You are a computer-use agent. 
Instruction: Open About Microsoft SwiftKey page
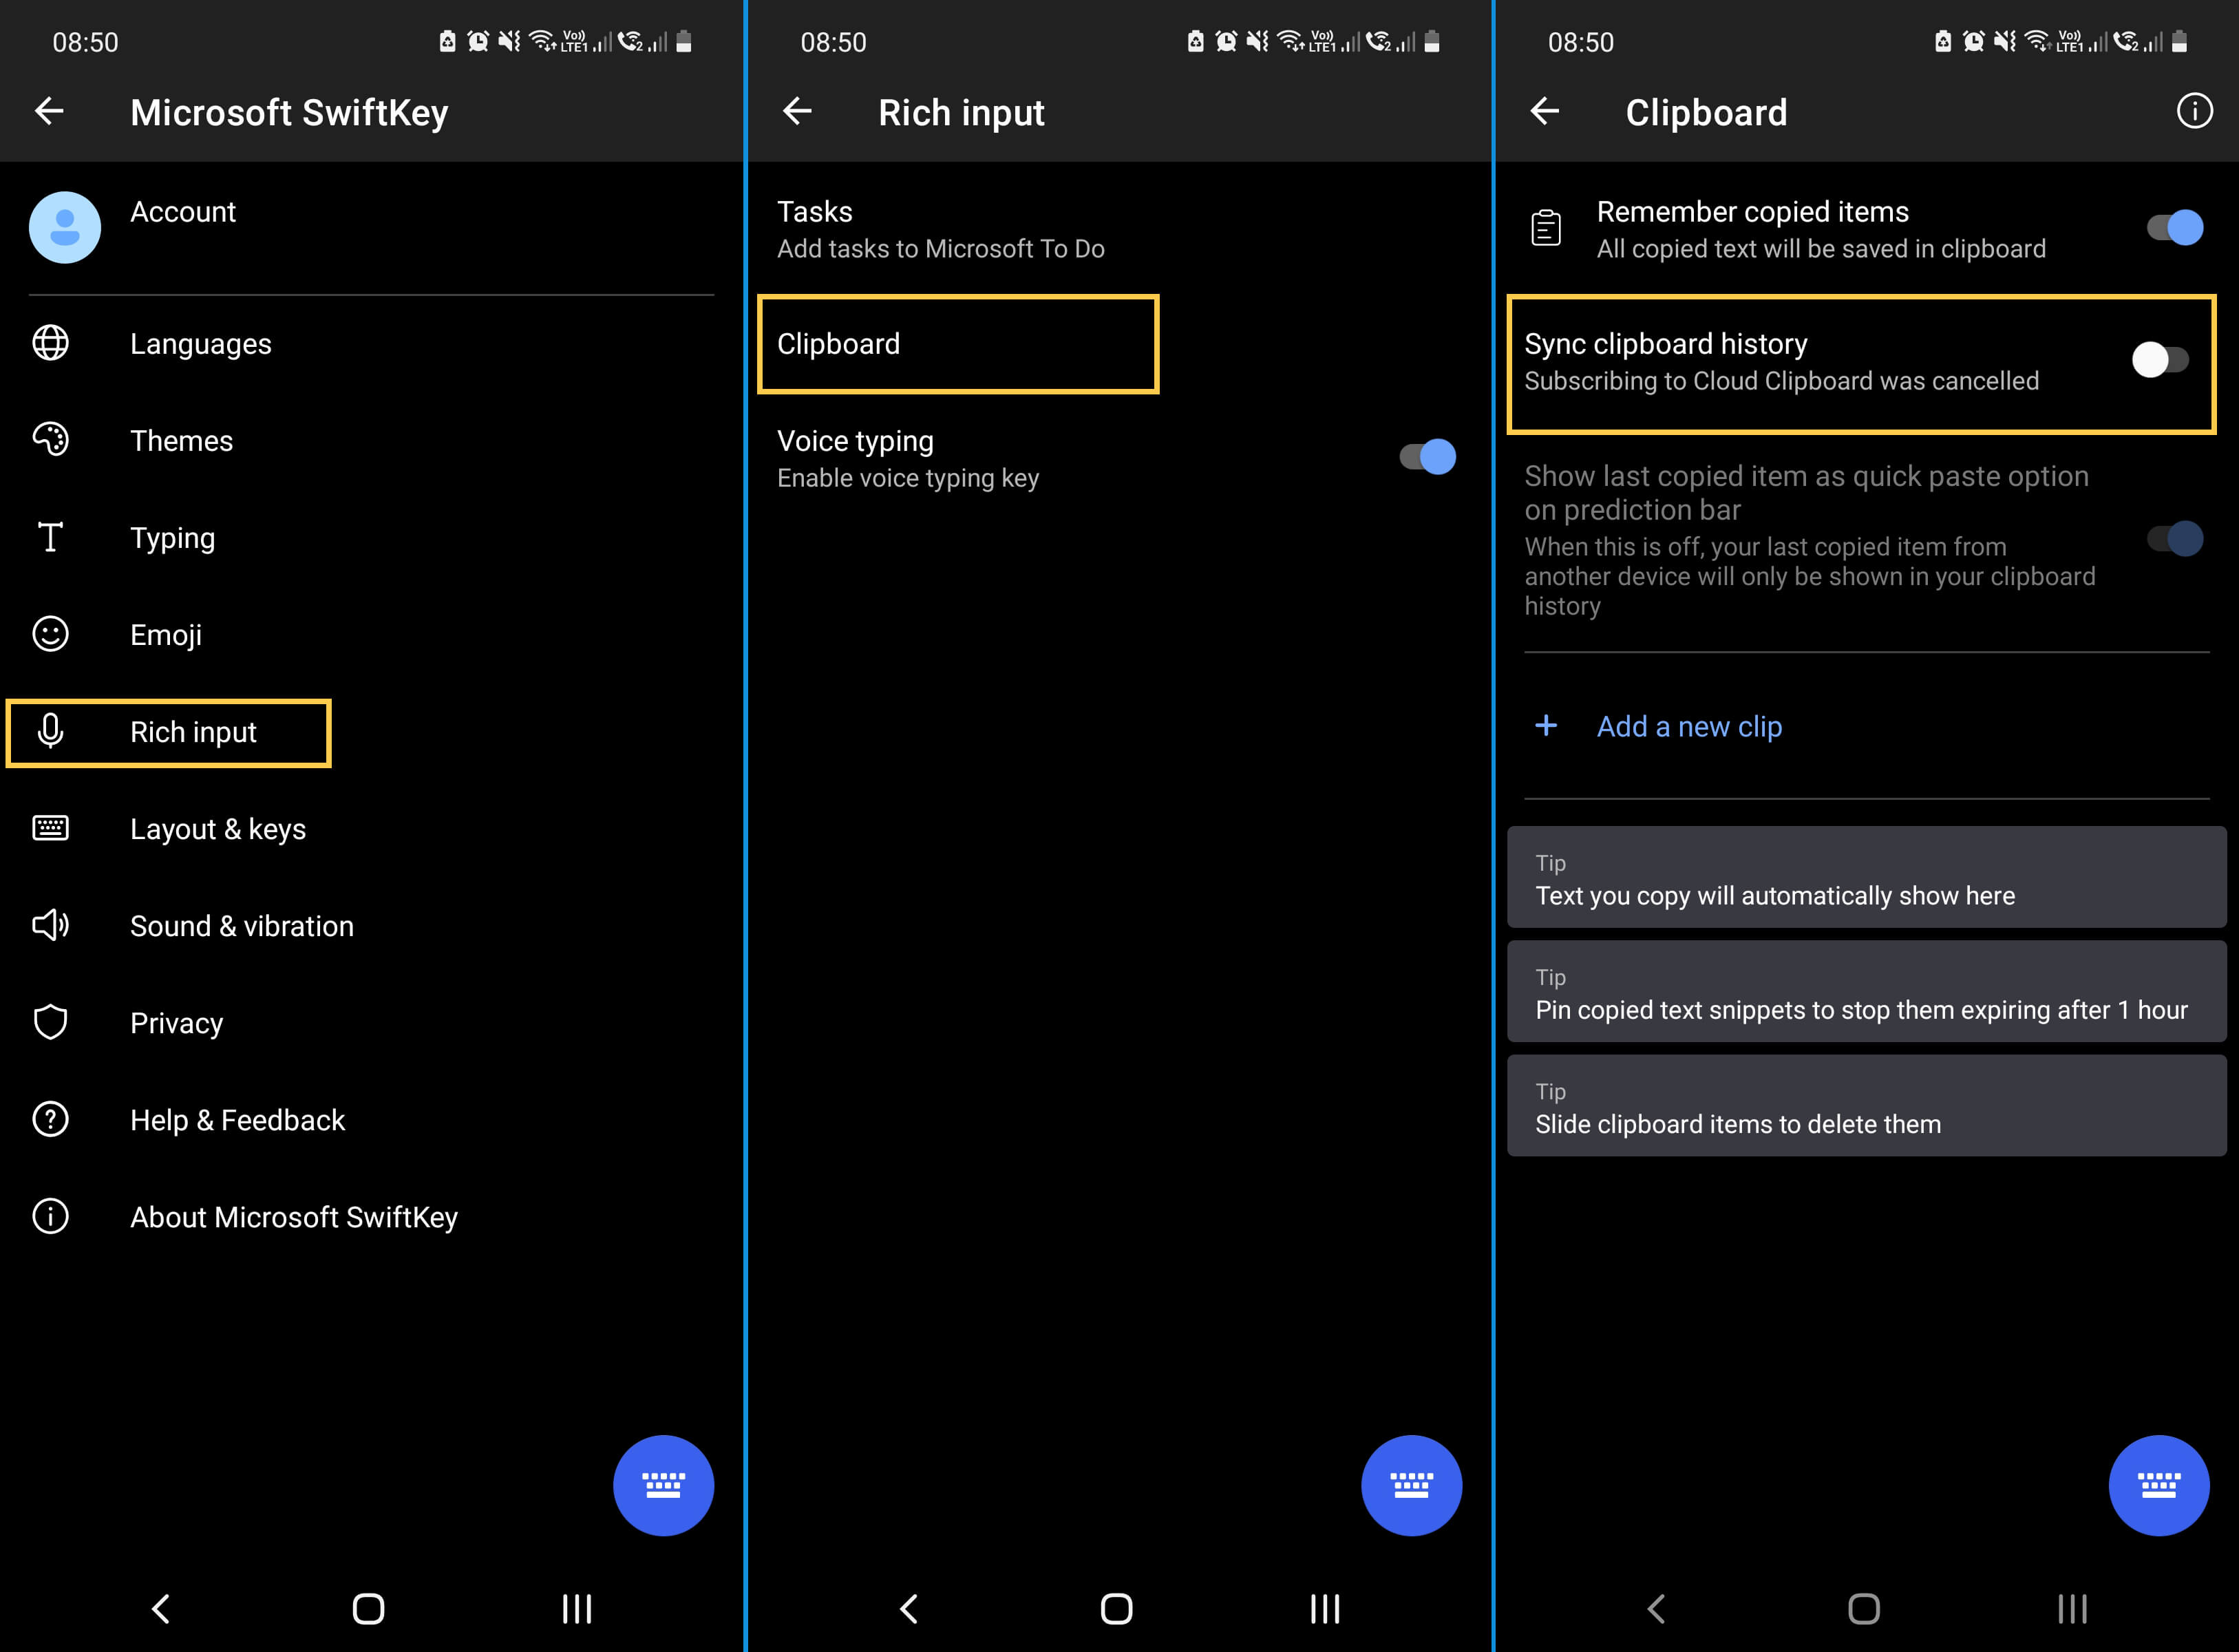(295, 1216)
